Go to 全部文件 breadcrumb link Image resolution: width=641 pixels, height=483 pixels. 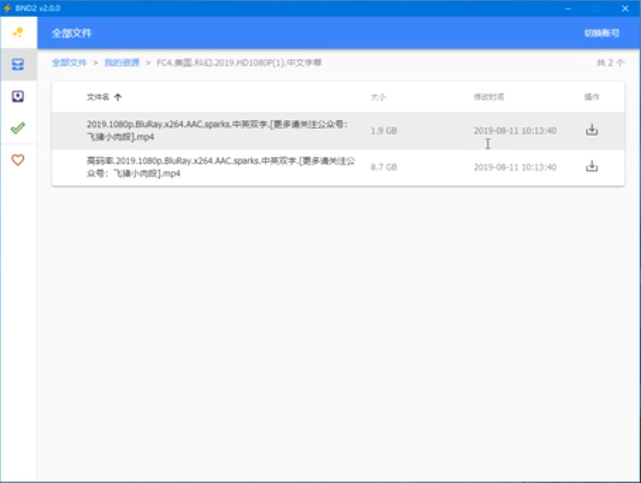click(69, 63)
